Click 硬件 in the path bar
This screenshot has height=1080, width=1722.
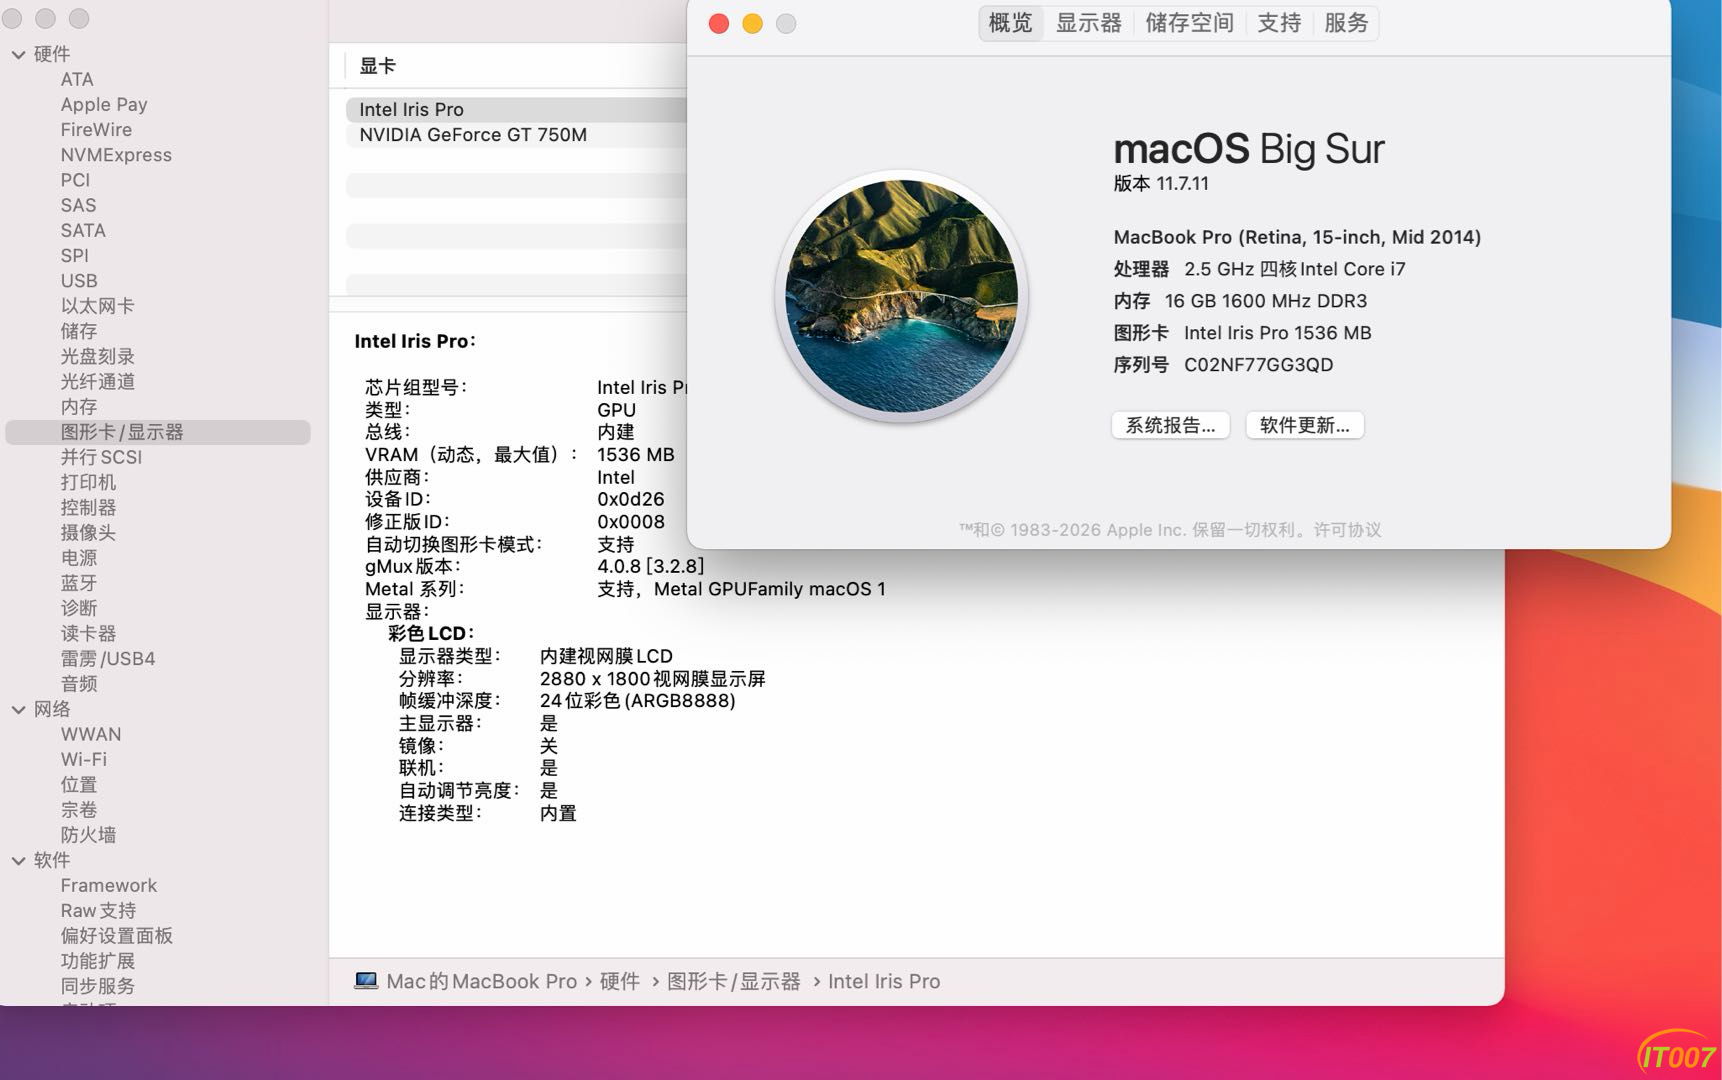(620, 981)
